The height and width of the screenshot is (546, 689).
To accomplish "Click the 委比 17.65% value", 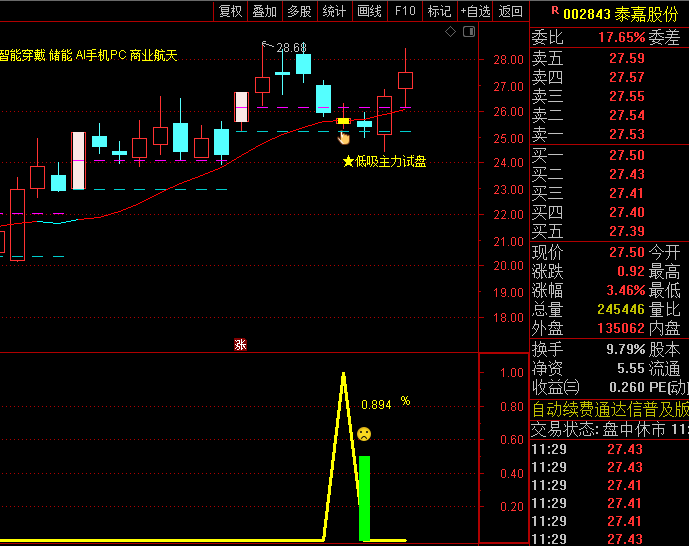I will coord(622,37).
